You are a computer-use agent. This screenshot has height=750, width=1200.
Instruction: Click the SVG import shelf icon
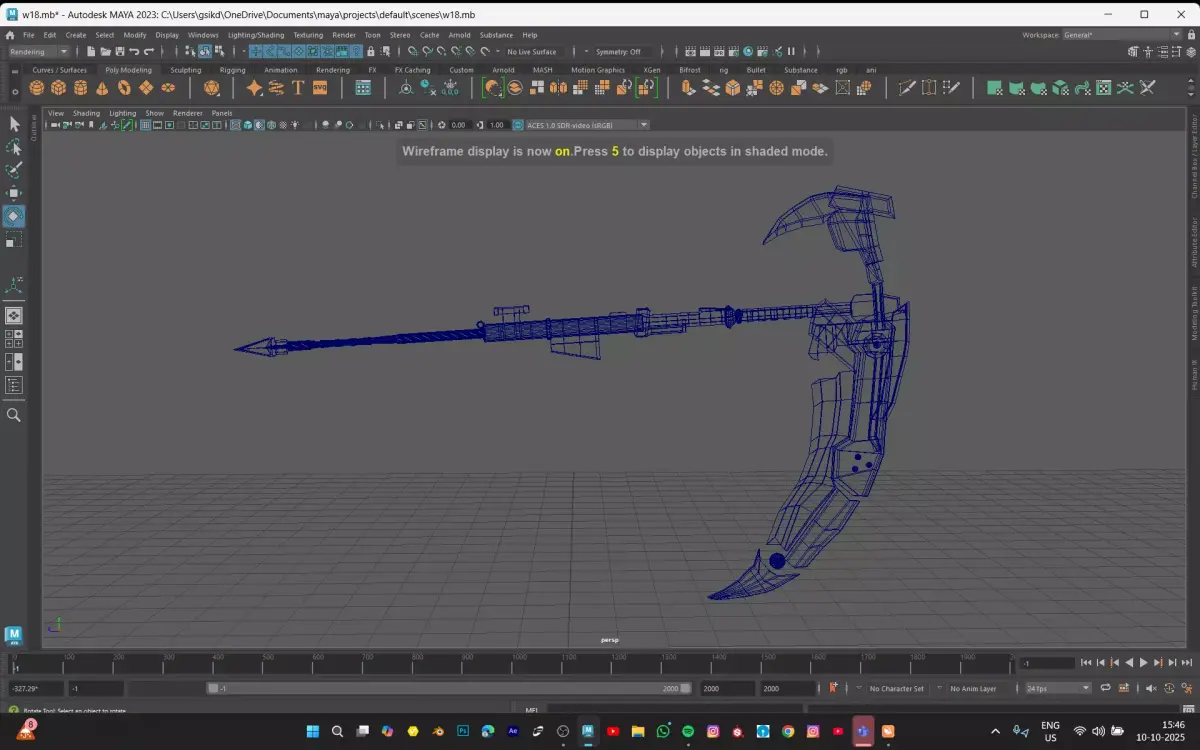[x=320, y=88]
